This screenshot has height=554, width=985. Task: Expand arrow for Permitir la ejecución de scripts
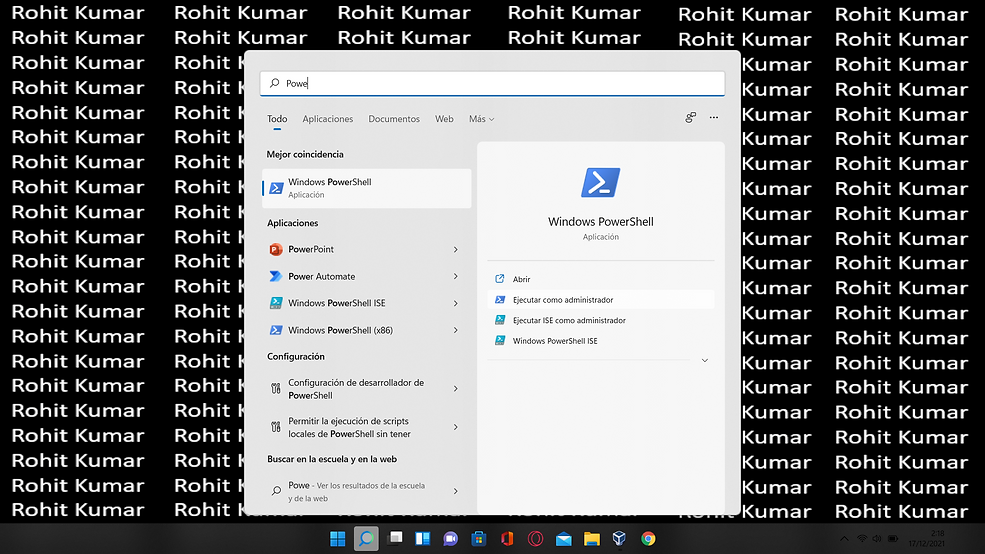click(x=455, y=427)
